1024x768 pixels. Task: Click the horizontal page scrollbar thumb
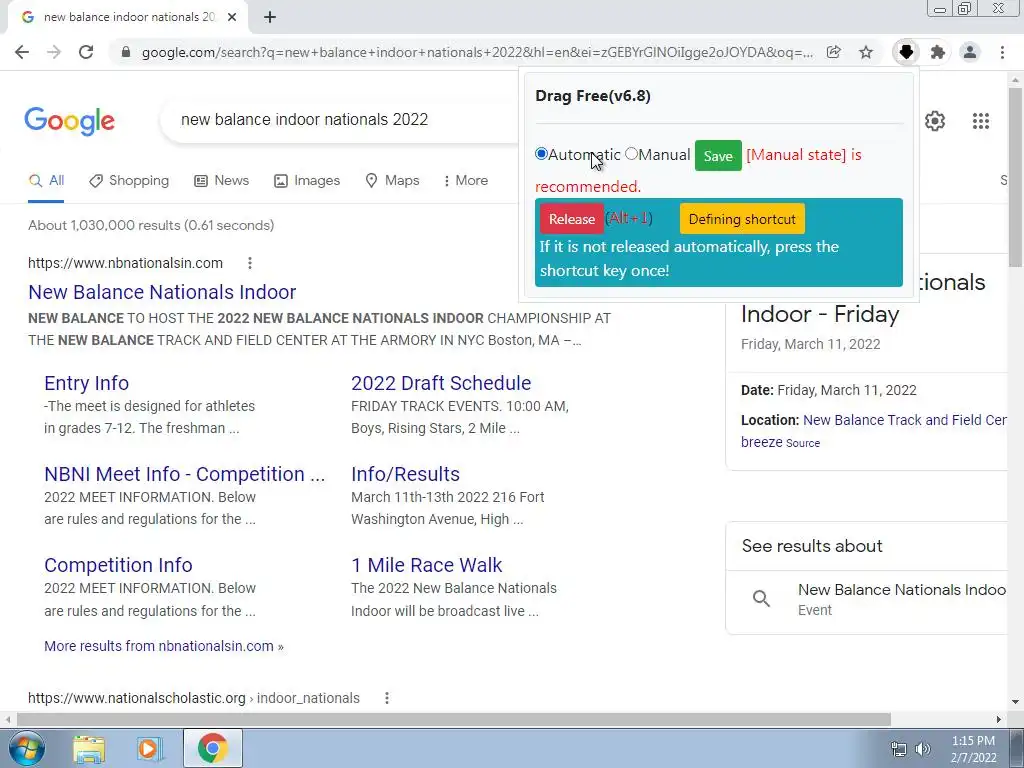click(454, 719)
